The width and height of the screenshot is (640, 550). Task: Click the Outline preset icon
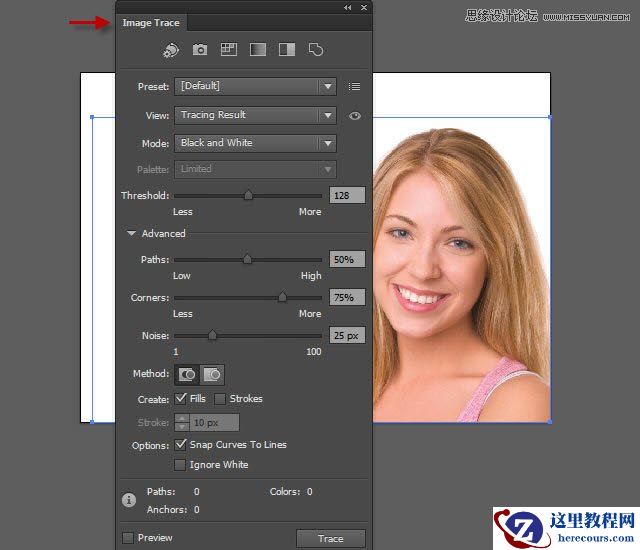click(x=315, y=49)
